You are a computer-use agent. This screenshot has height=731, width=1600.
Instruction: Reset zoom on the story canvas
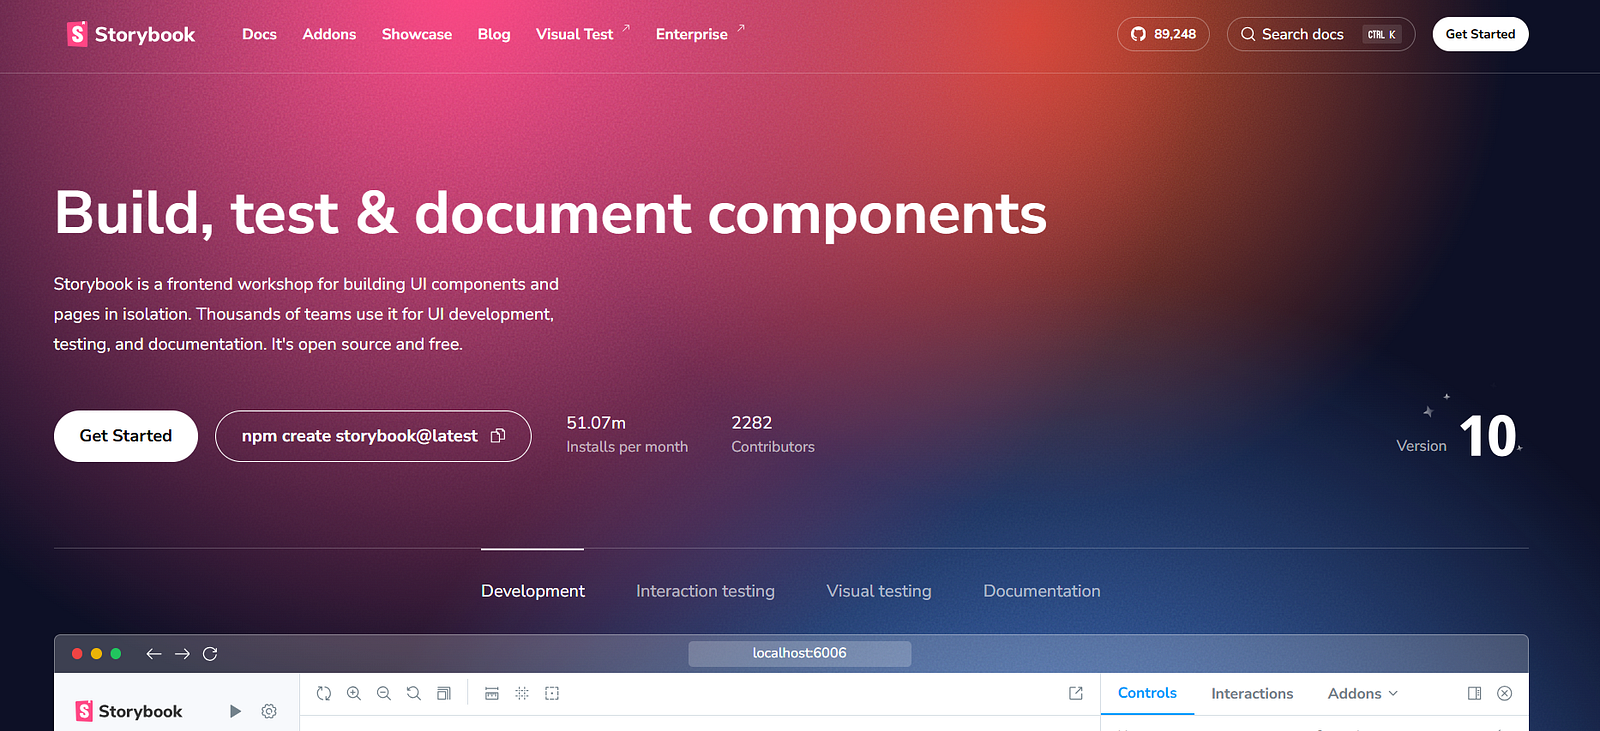pos(414,693)
